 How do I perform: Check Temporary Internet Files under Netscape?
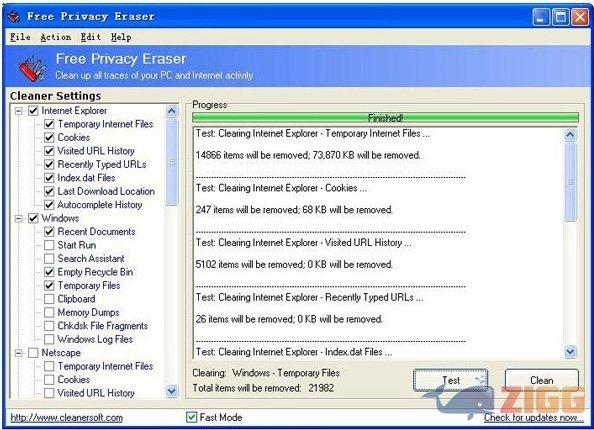point(49,366)
